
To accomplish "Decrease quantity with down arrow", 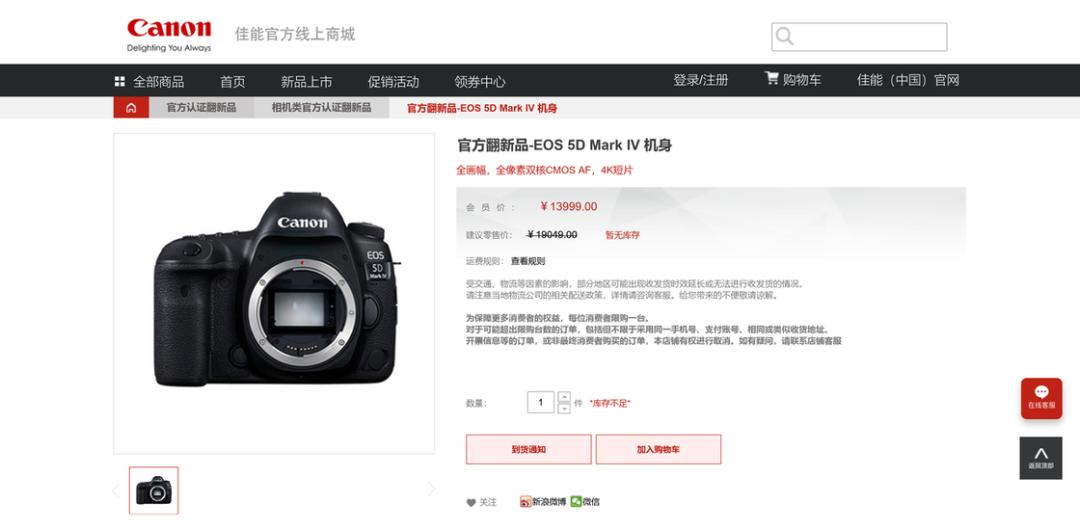I will coord(564,408).
